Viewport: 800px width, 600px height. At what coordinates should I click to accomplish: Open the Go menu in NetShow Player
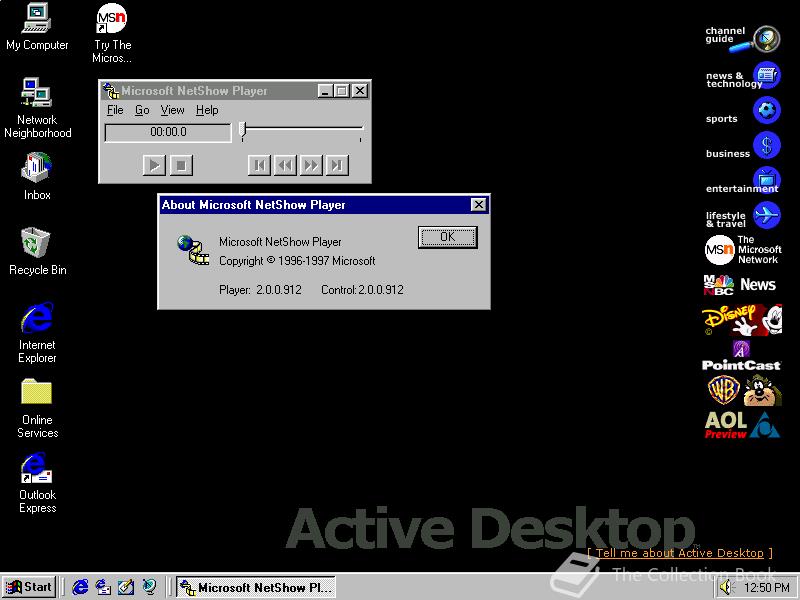coord(142,110)
